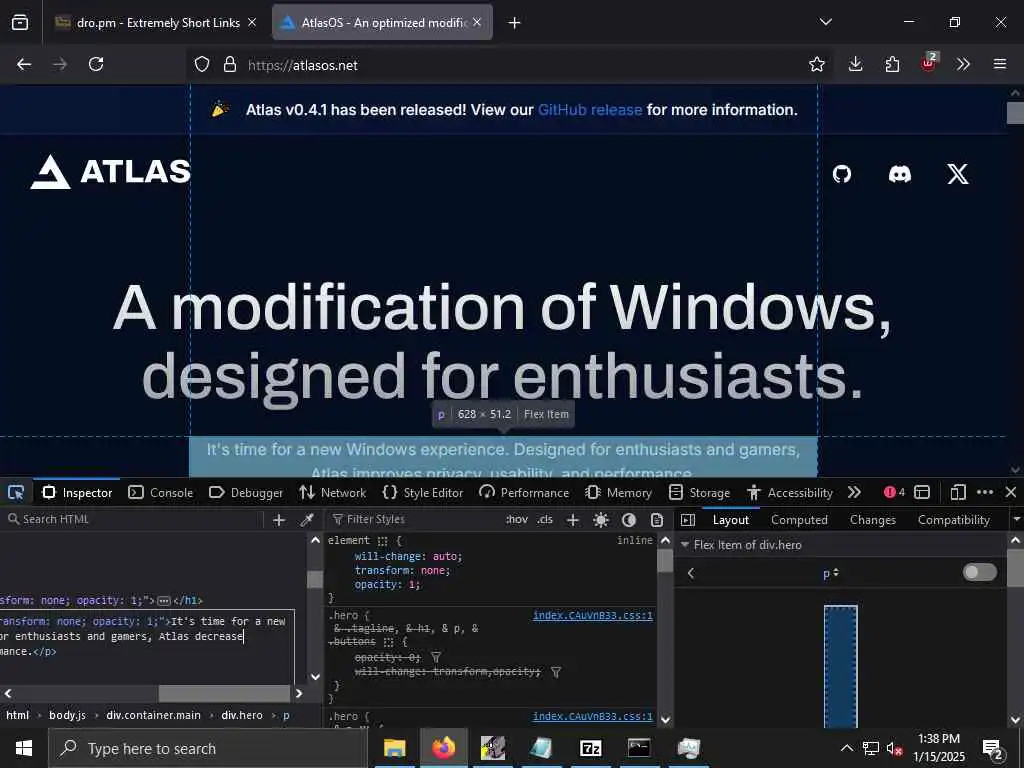The width and height of the screenshot is (1024, 768).
Task: Switch to the Debugger tab
Action: point(246,492)
